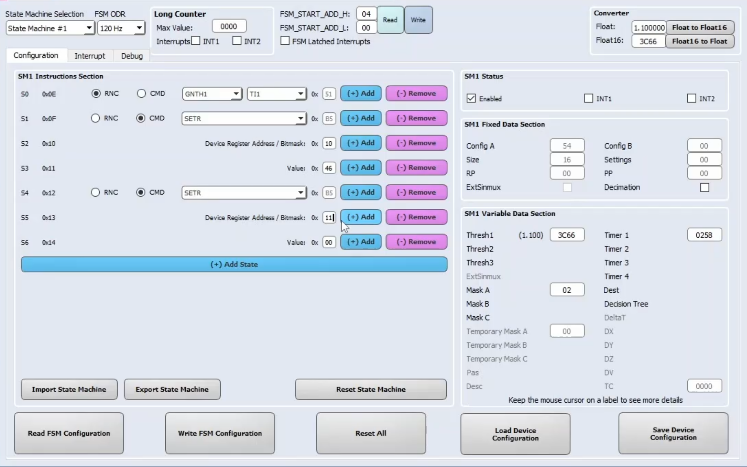Click the Long Counter Max Value field
This screenshot has width=747, height=467.
[229, 27]
